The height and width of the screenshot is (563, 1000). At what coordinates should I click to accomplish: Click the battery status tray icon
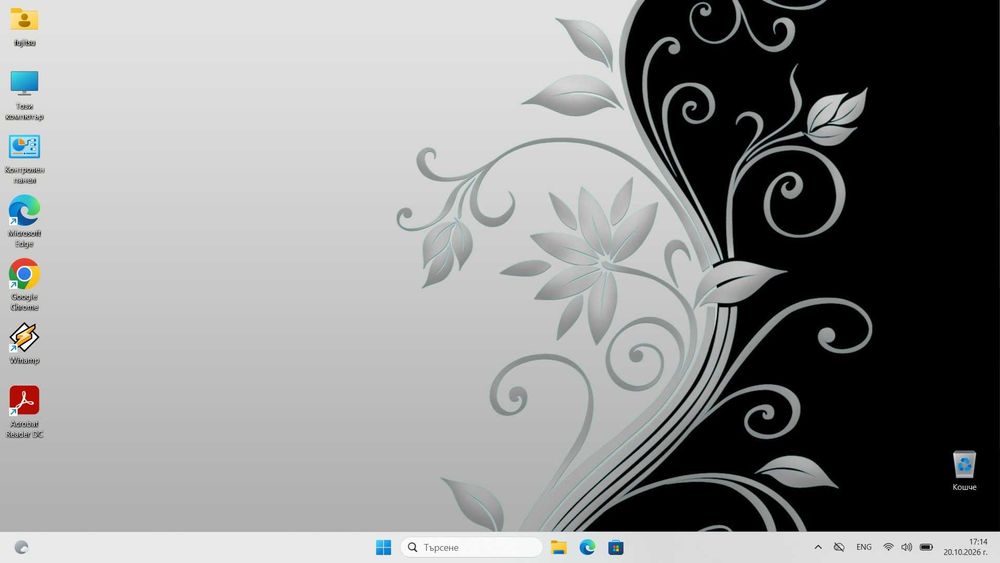point(927,547)
